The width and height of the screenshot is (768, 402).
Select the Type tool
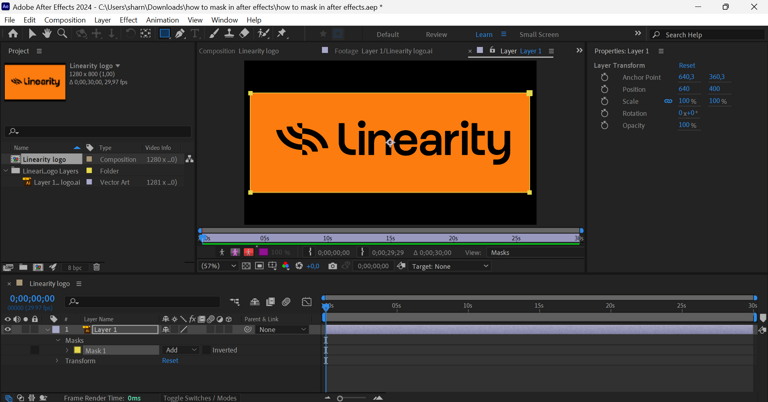pyautogui.click(x=195, y=33)
